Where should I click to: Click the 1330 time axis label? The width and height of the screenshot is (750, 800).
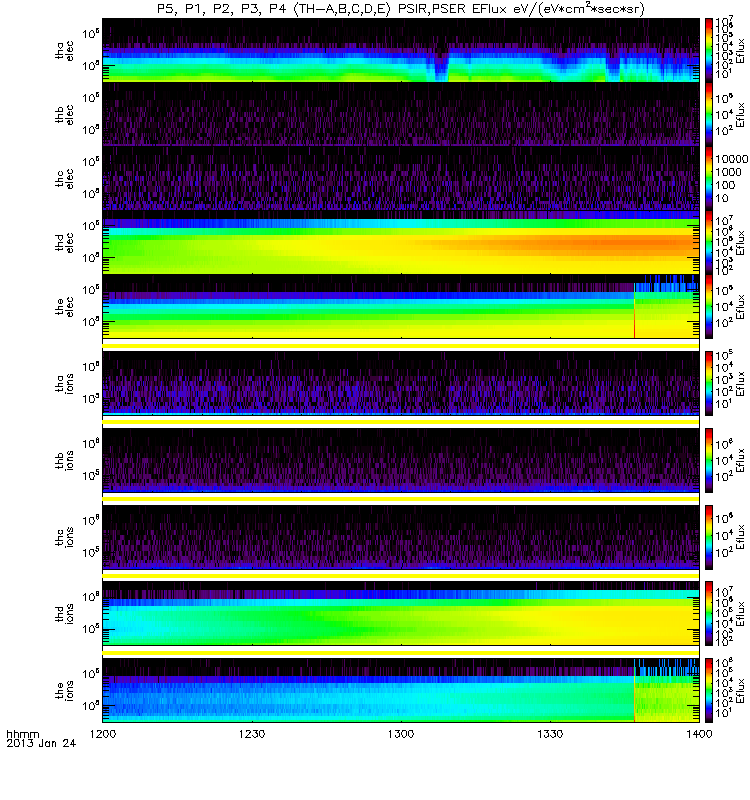[x=550, y=734]
